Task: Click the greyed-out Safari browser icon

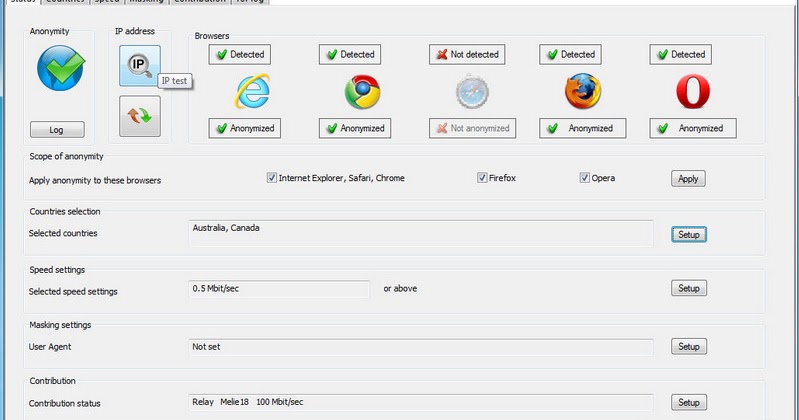Action: coord(472,92)
